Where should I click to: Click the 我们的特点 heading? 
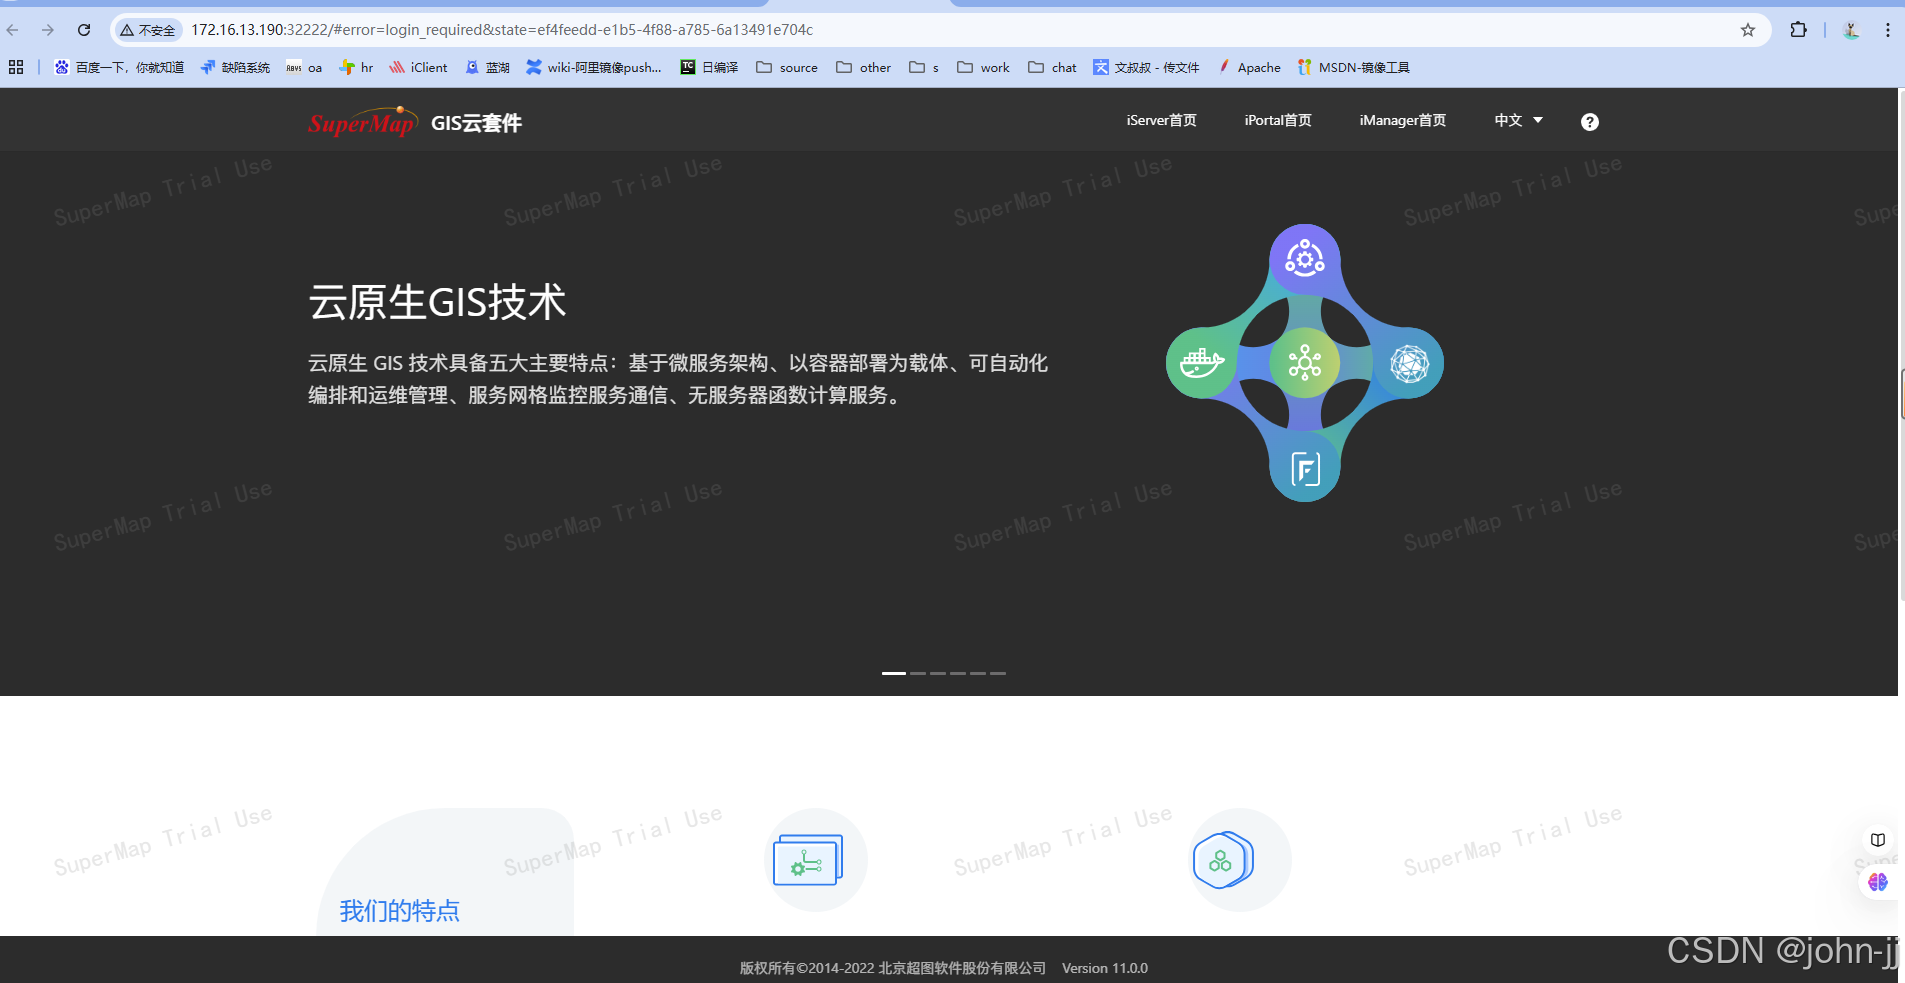pyautogui.click(x=399, y=910)
